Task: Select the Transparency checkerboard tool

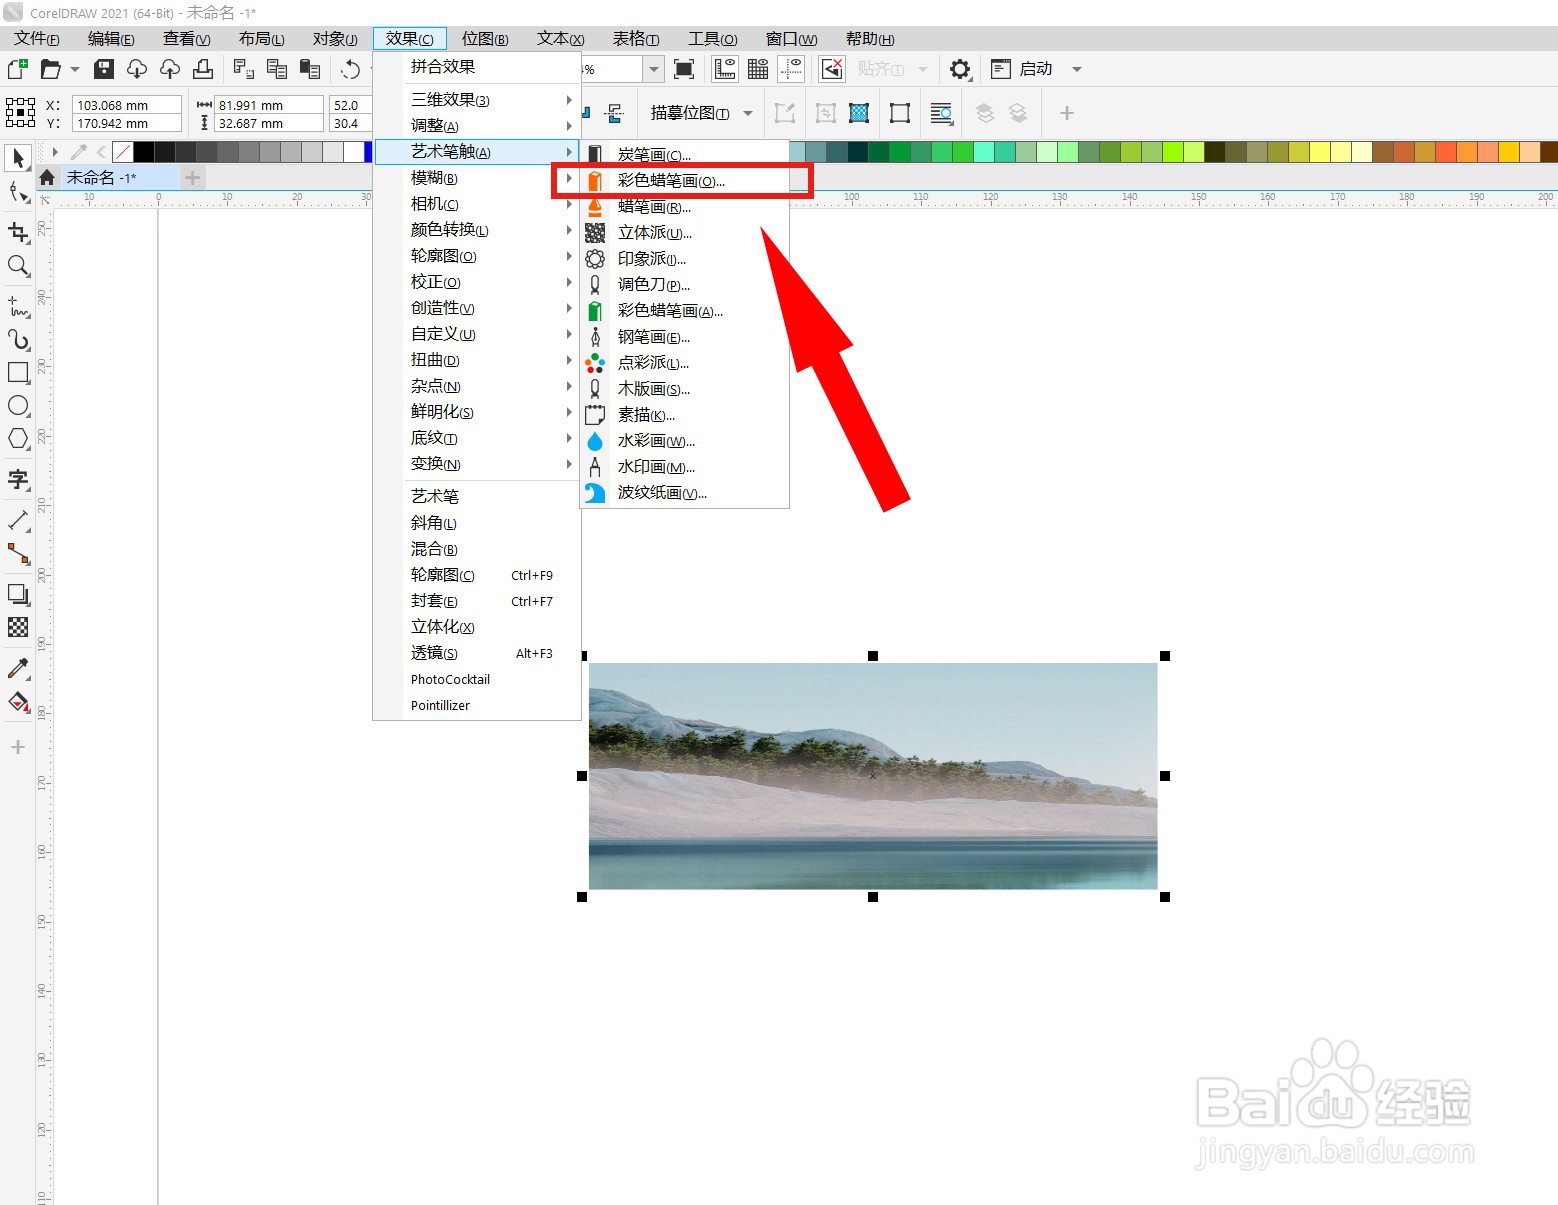Action: tap(18, 627)
